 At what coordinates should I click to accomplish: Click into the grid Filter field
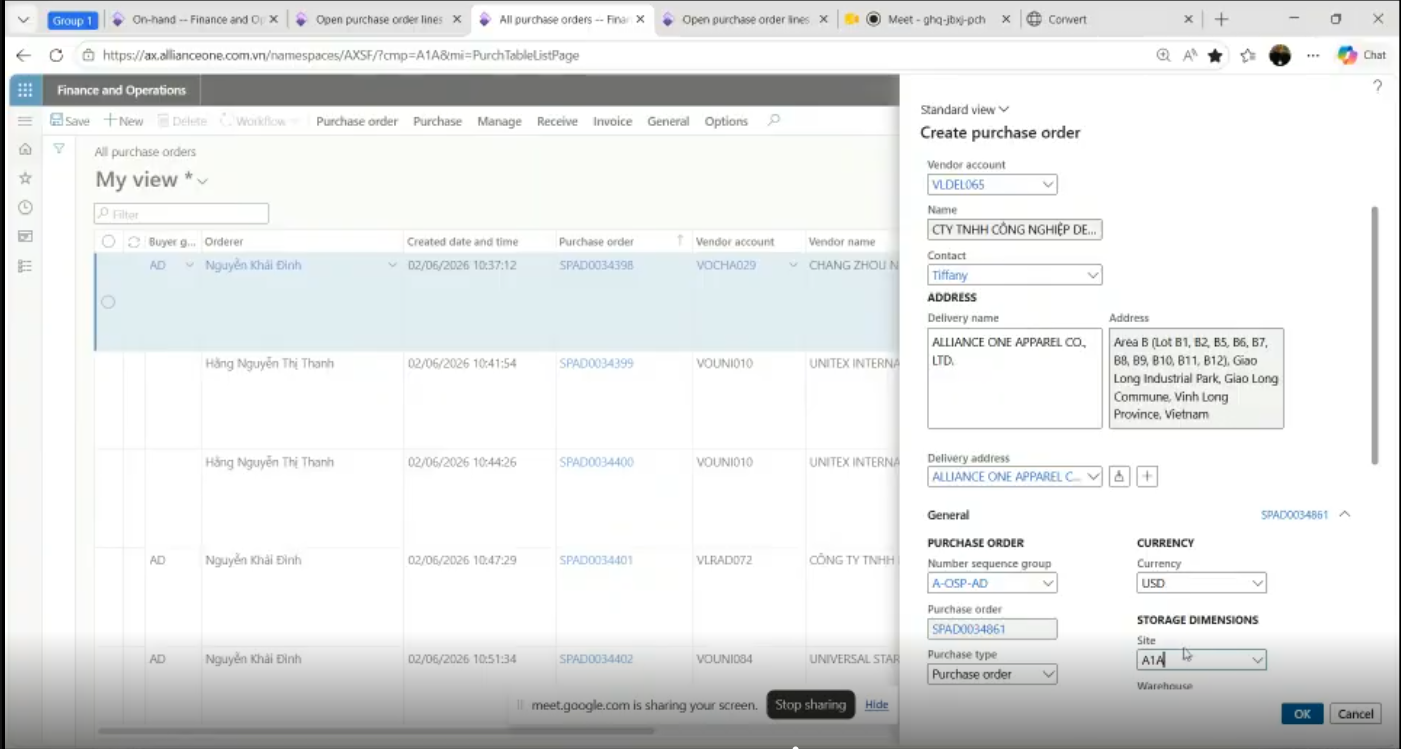181,214
